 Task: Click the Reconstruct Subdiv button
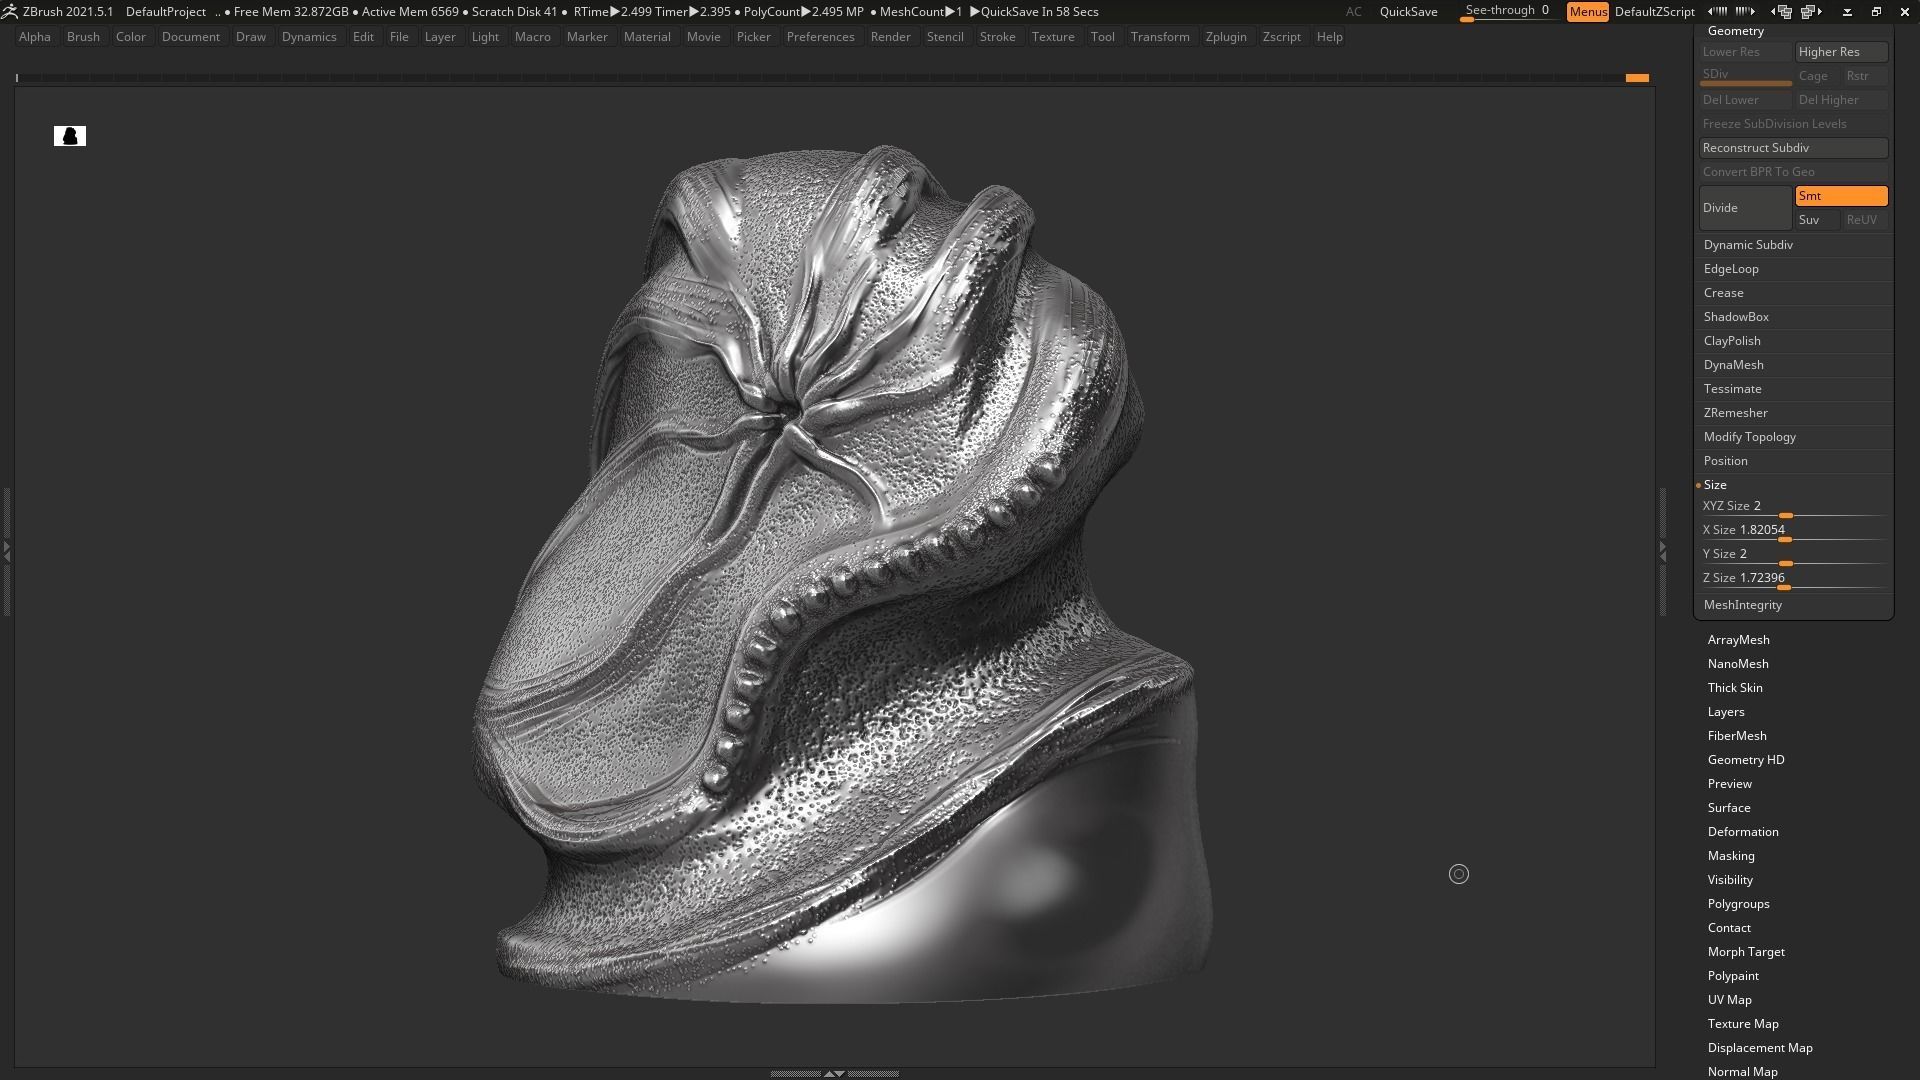click(x=1793, y=148)
